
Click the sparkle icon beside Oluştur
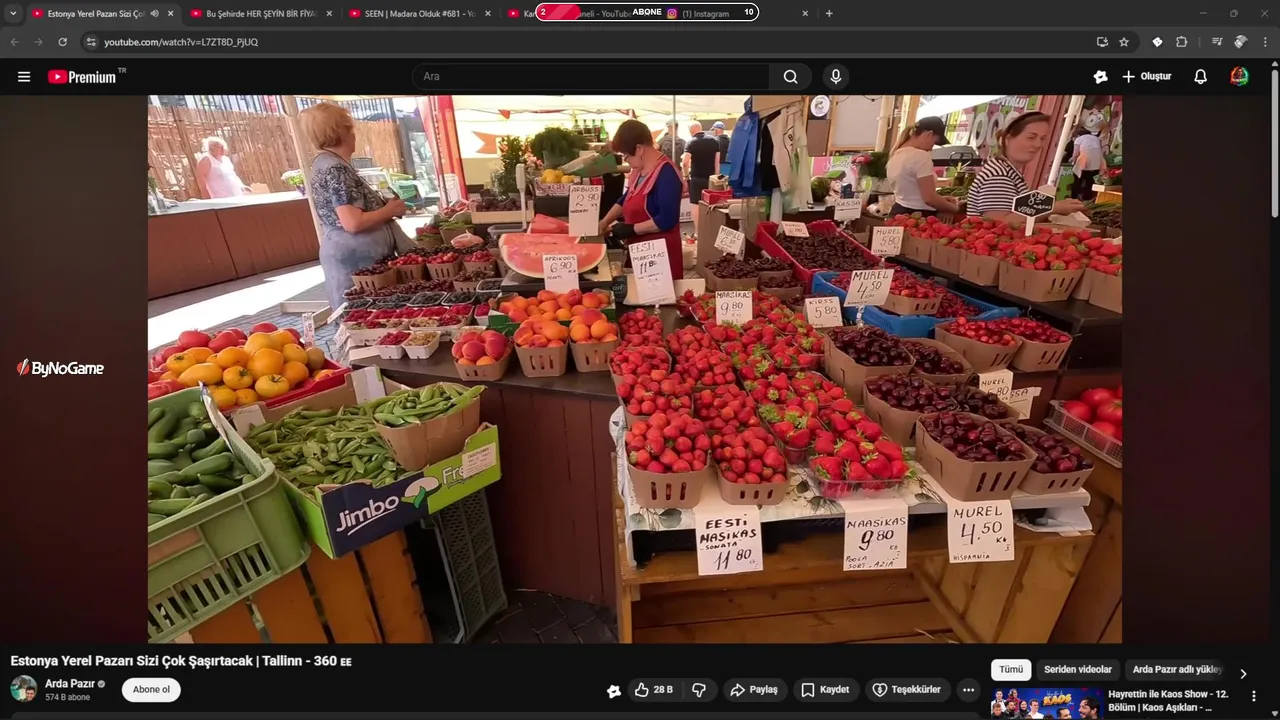pos(1101,77)
